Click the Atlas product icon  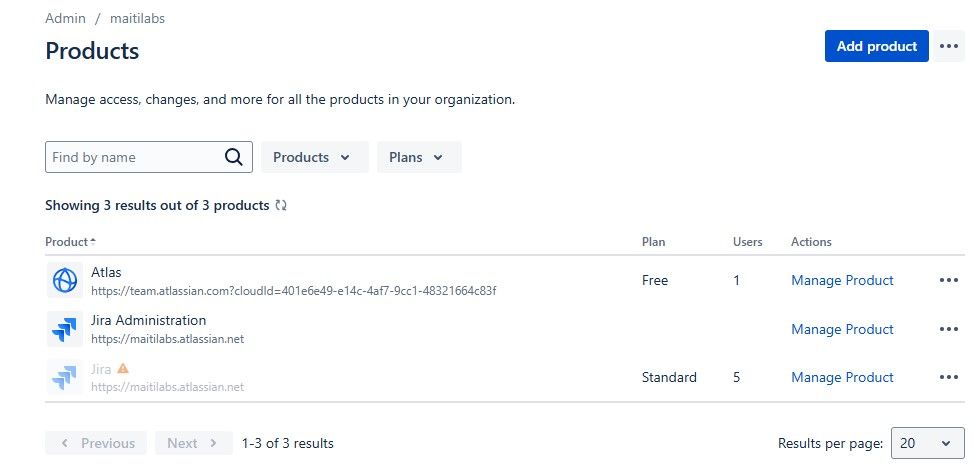(x=65, y=280)
